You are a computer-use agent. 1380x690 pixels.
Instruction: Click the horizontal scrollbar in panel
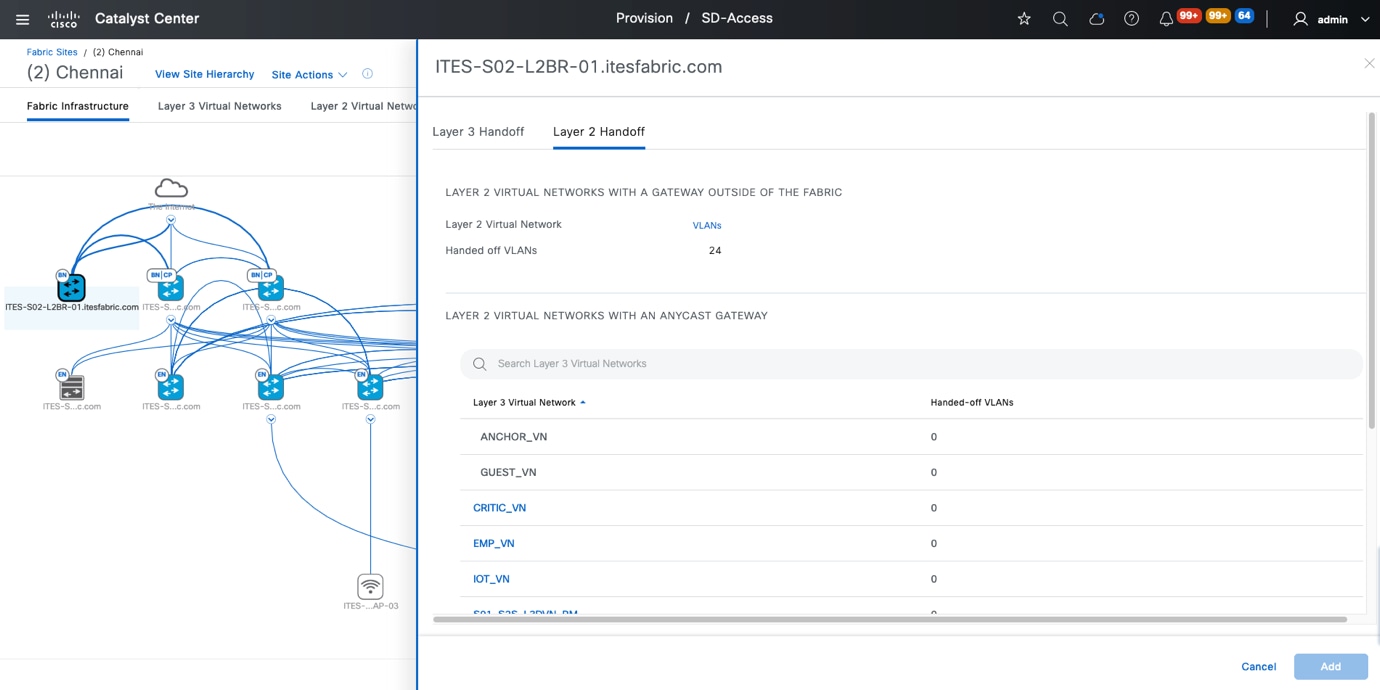(x=890, y=619)
